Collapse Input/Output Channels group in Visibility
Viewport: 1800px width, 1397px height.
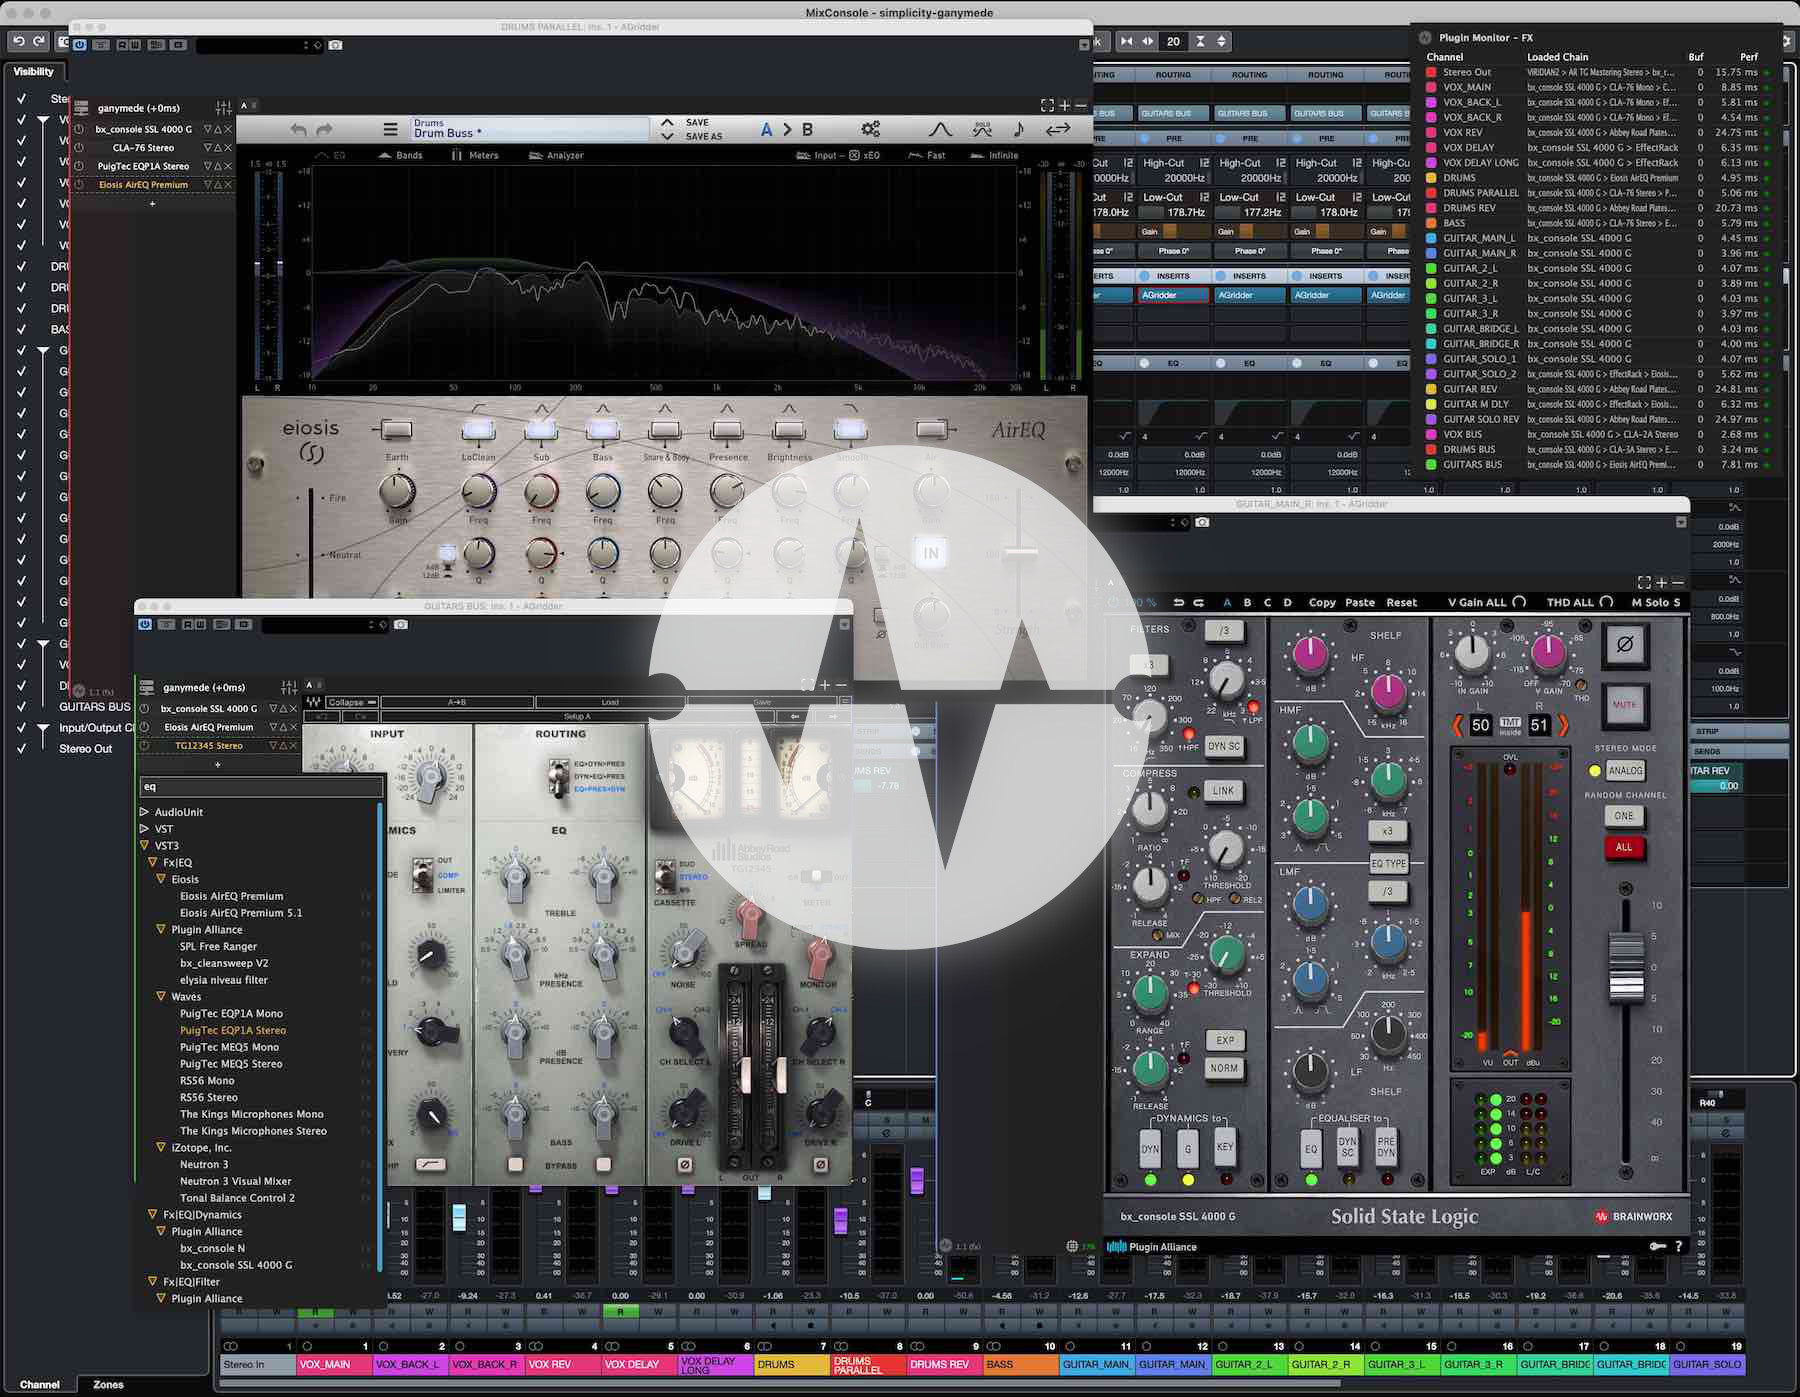[43, 730]
